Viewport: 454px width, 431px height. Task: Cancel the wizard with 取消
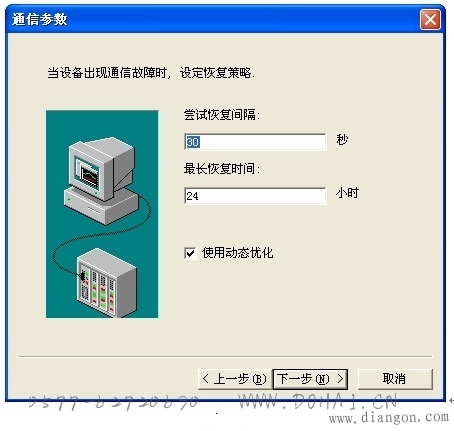(x=395, y=379)
